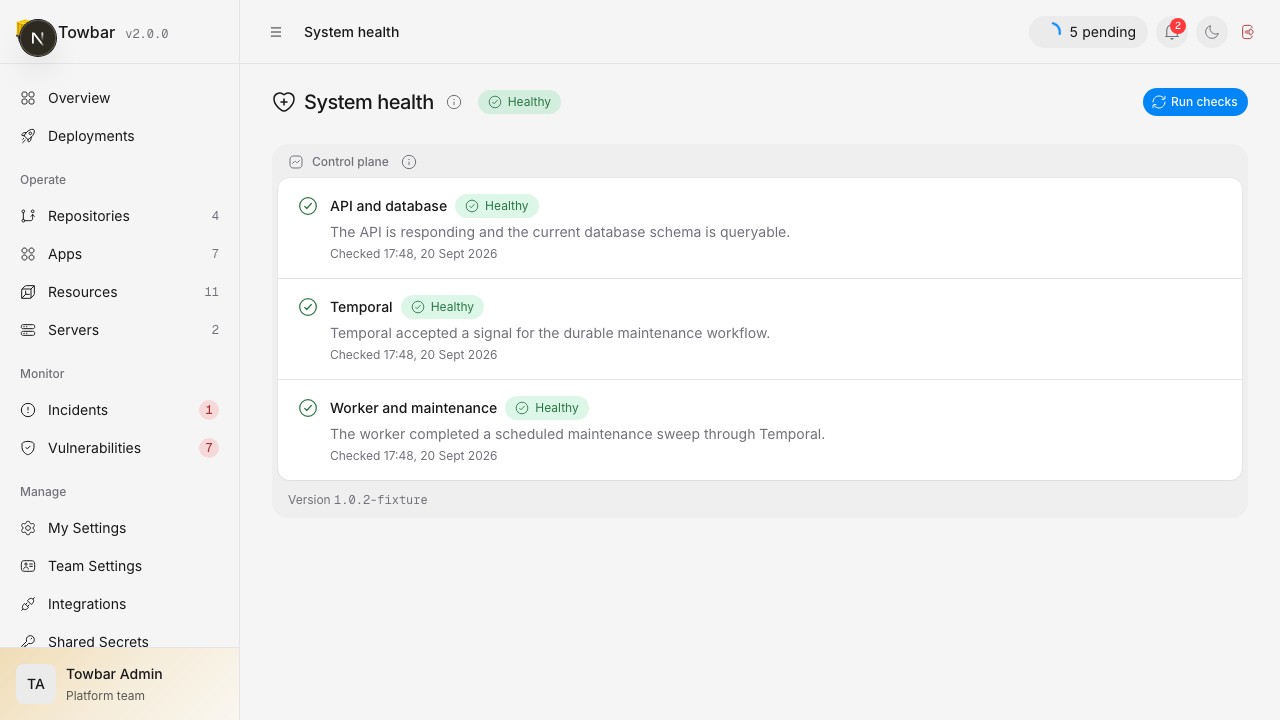Click 'The worker completed' description text
This screenshot has width=1280, height=720.
[577, 434]
